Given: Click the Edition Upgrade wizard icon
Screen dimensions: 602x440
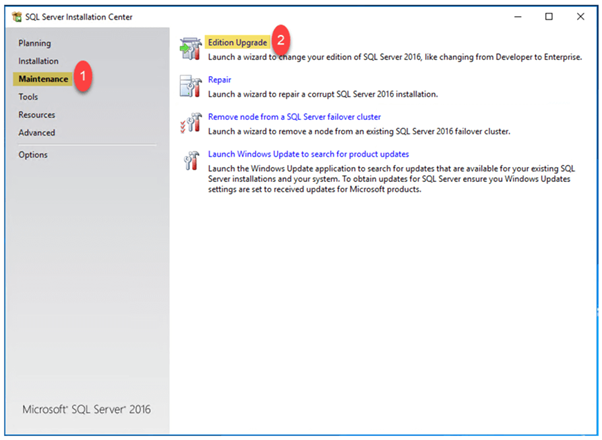Looking at the screenshot, I should click(x=191, y=49).
